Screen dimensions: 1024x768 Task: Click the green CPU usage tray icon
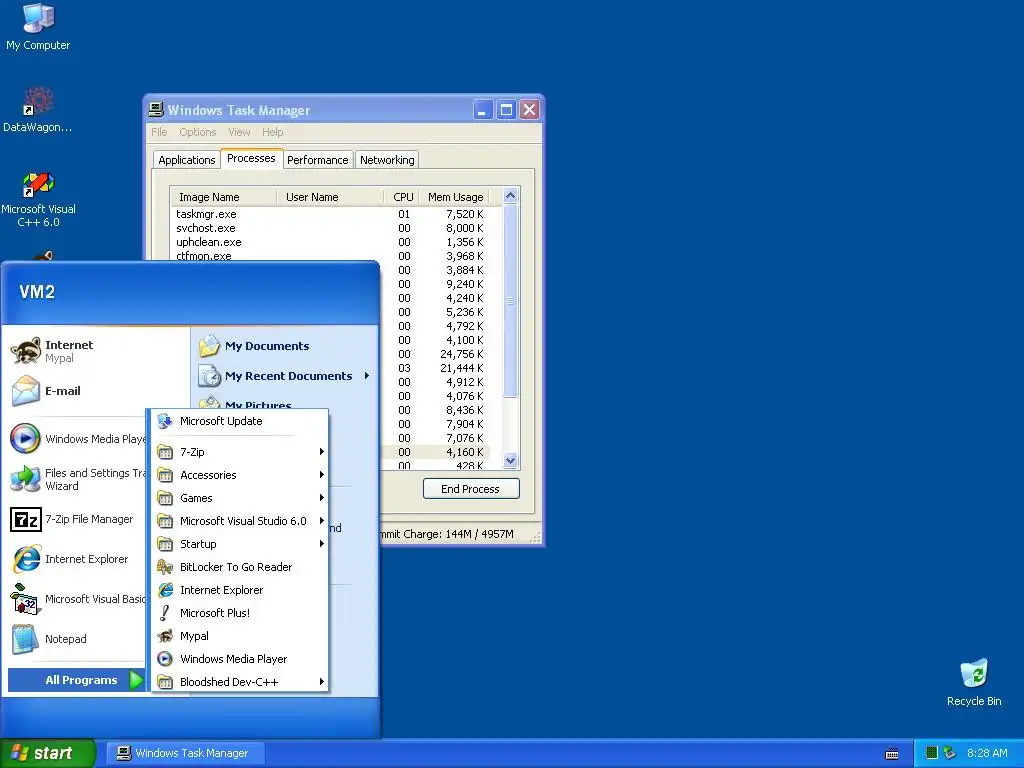click(932, 753)
